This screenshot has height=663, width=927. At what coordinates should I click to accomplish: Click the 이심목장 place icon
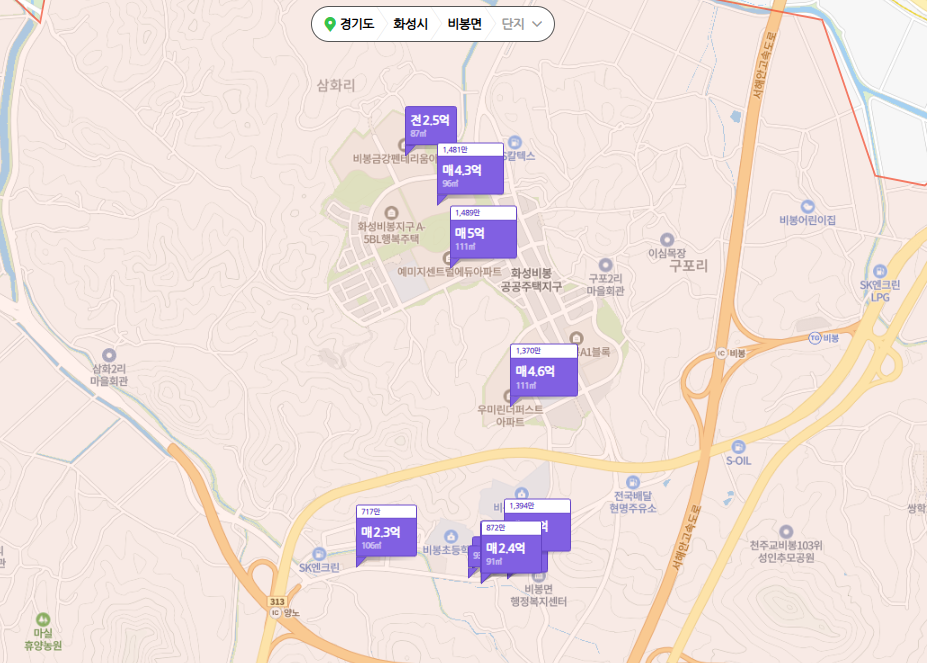[x=667, y=240]
